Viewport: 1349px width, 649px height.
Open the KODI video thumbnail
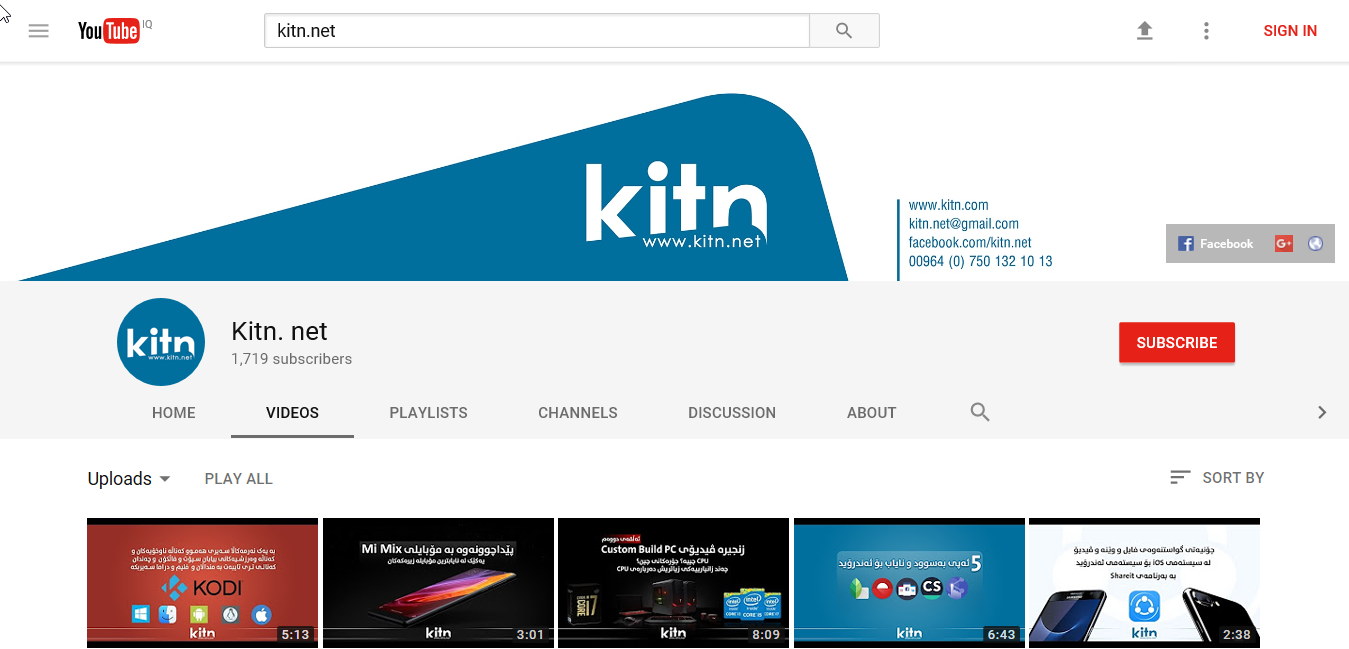202,582
